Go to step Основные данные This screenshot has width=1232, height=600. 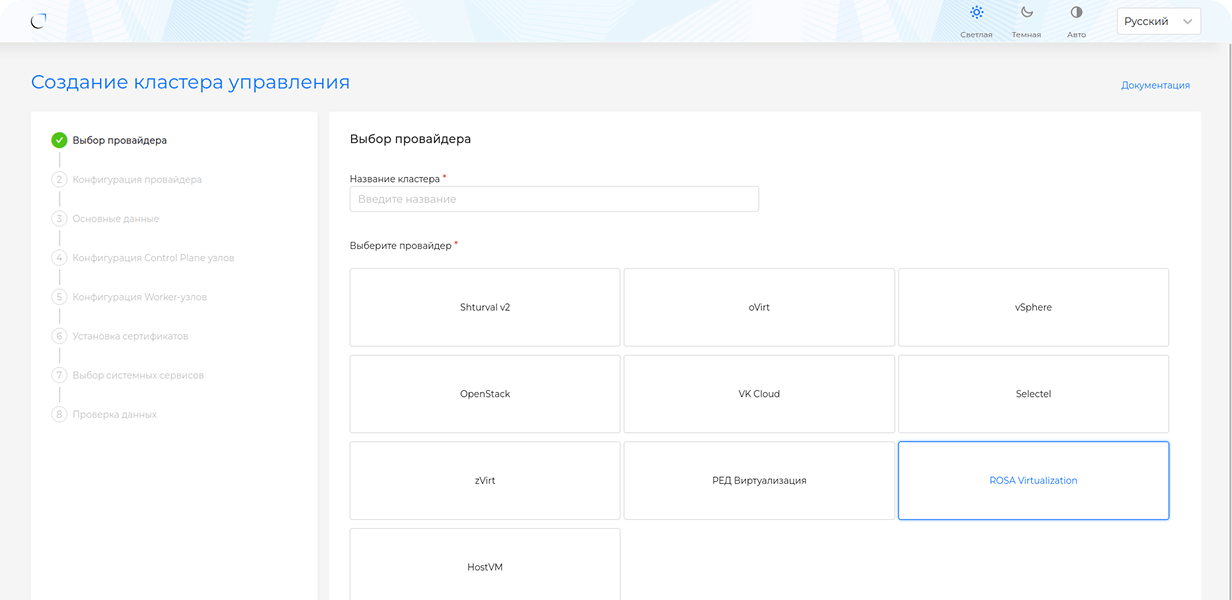115,219
